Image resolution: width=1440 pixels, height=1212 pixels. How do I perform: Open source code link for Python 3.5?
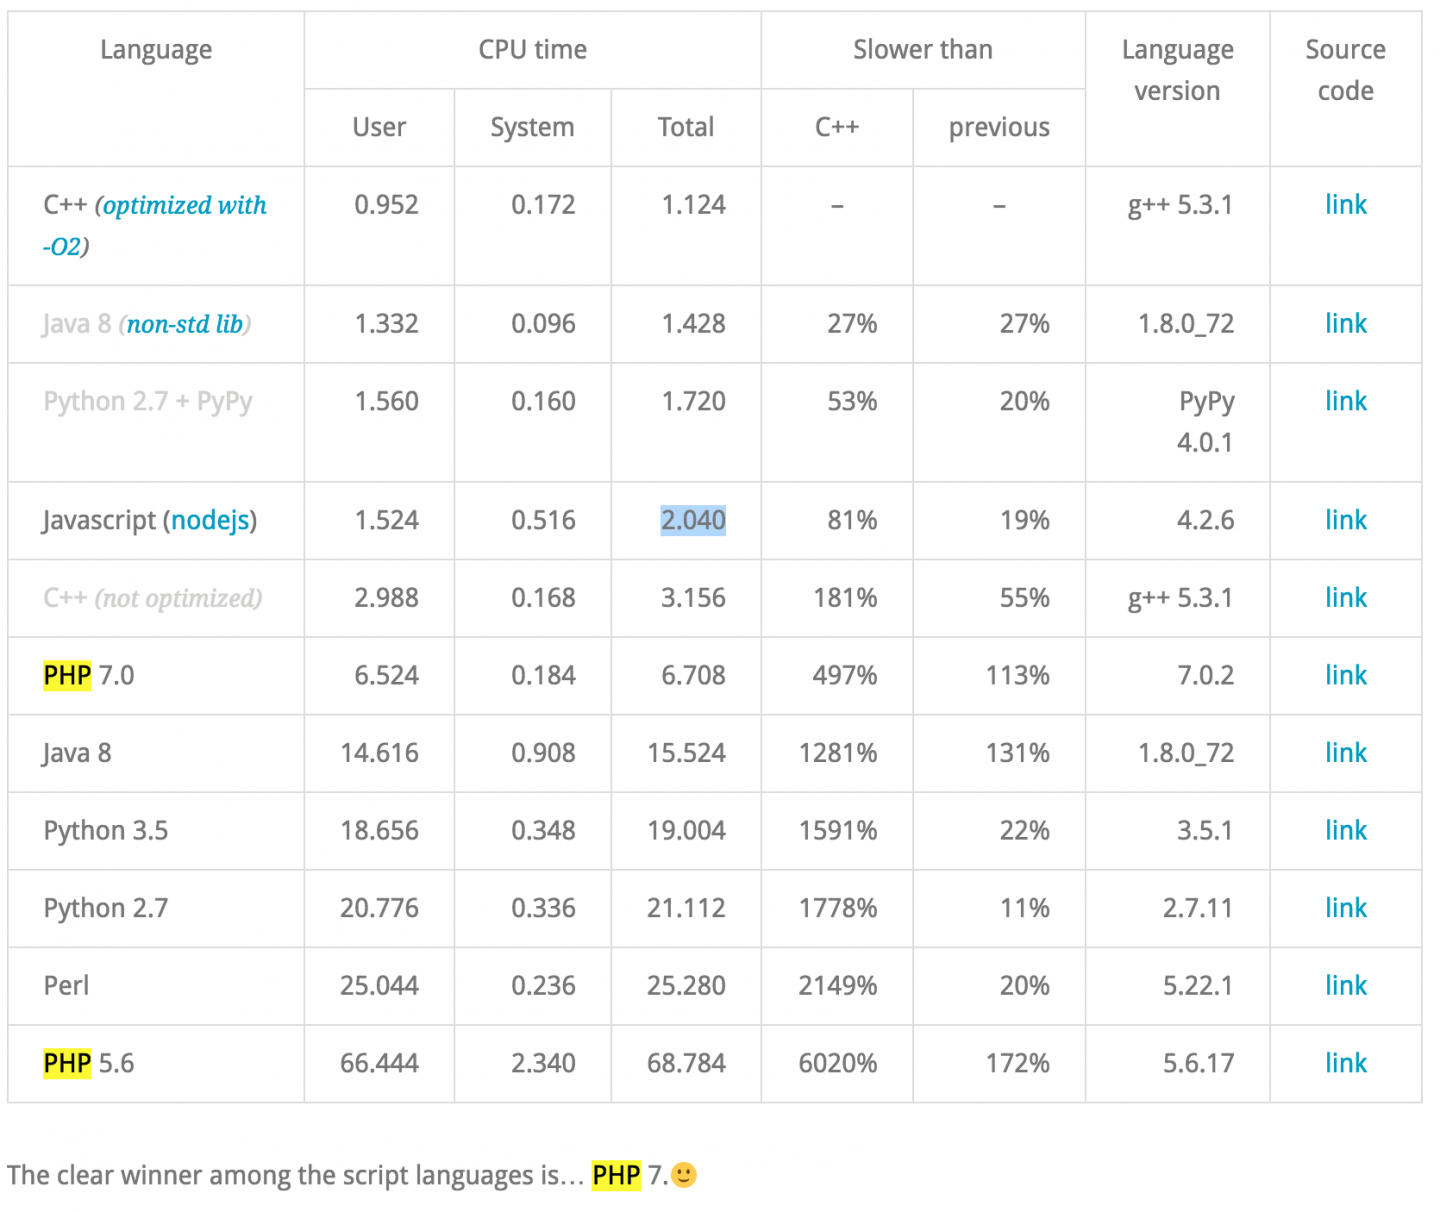click(x=1345, y=831)
